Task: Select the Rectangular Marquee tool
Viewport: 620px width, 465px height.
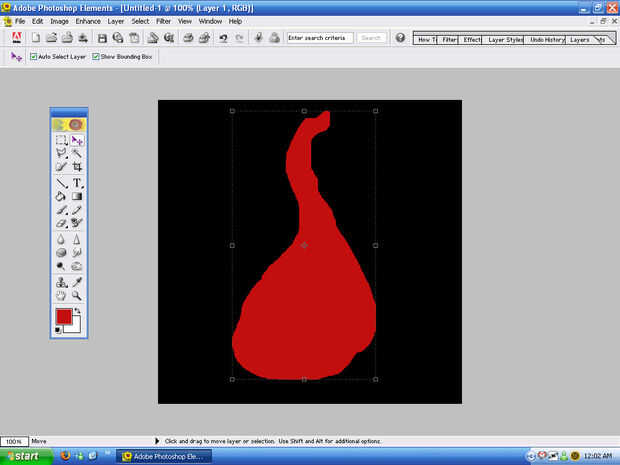Action: [61, 141]
